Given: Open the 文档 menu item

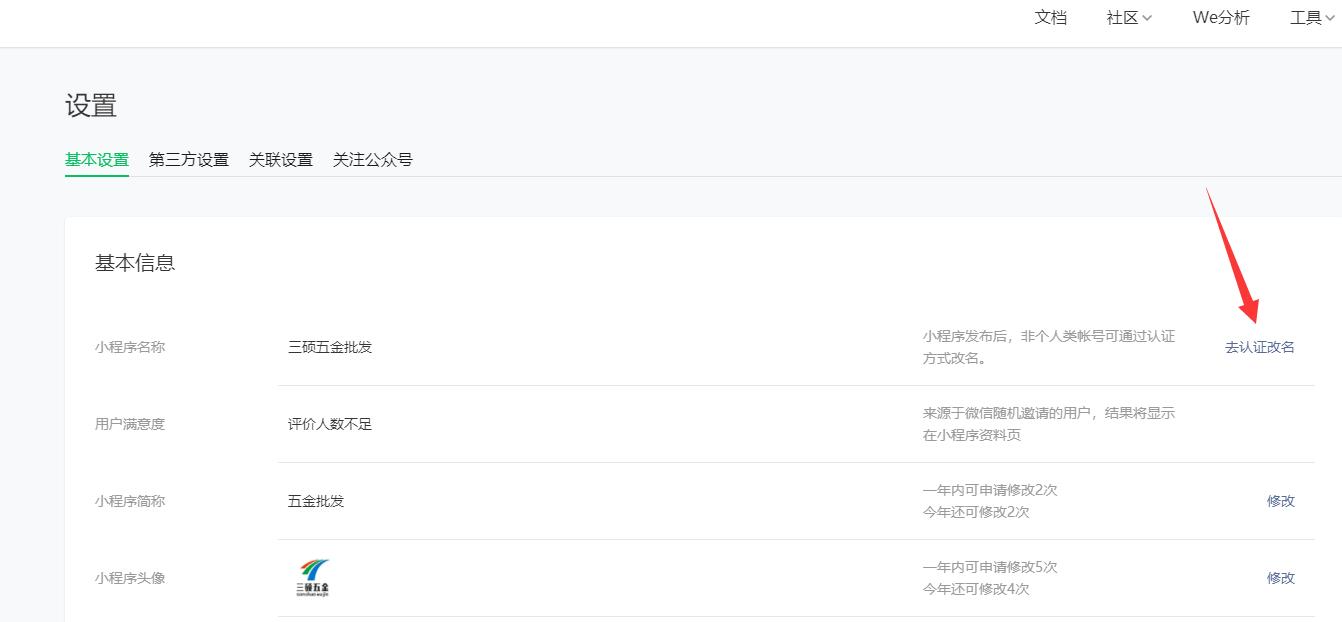Looking at the screenshot, I should [1050, 18].
